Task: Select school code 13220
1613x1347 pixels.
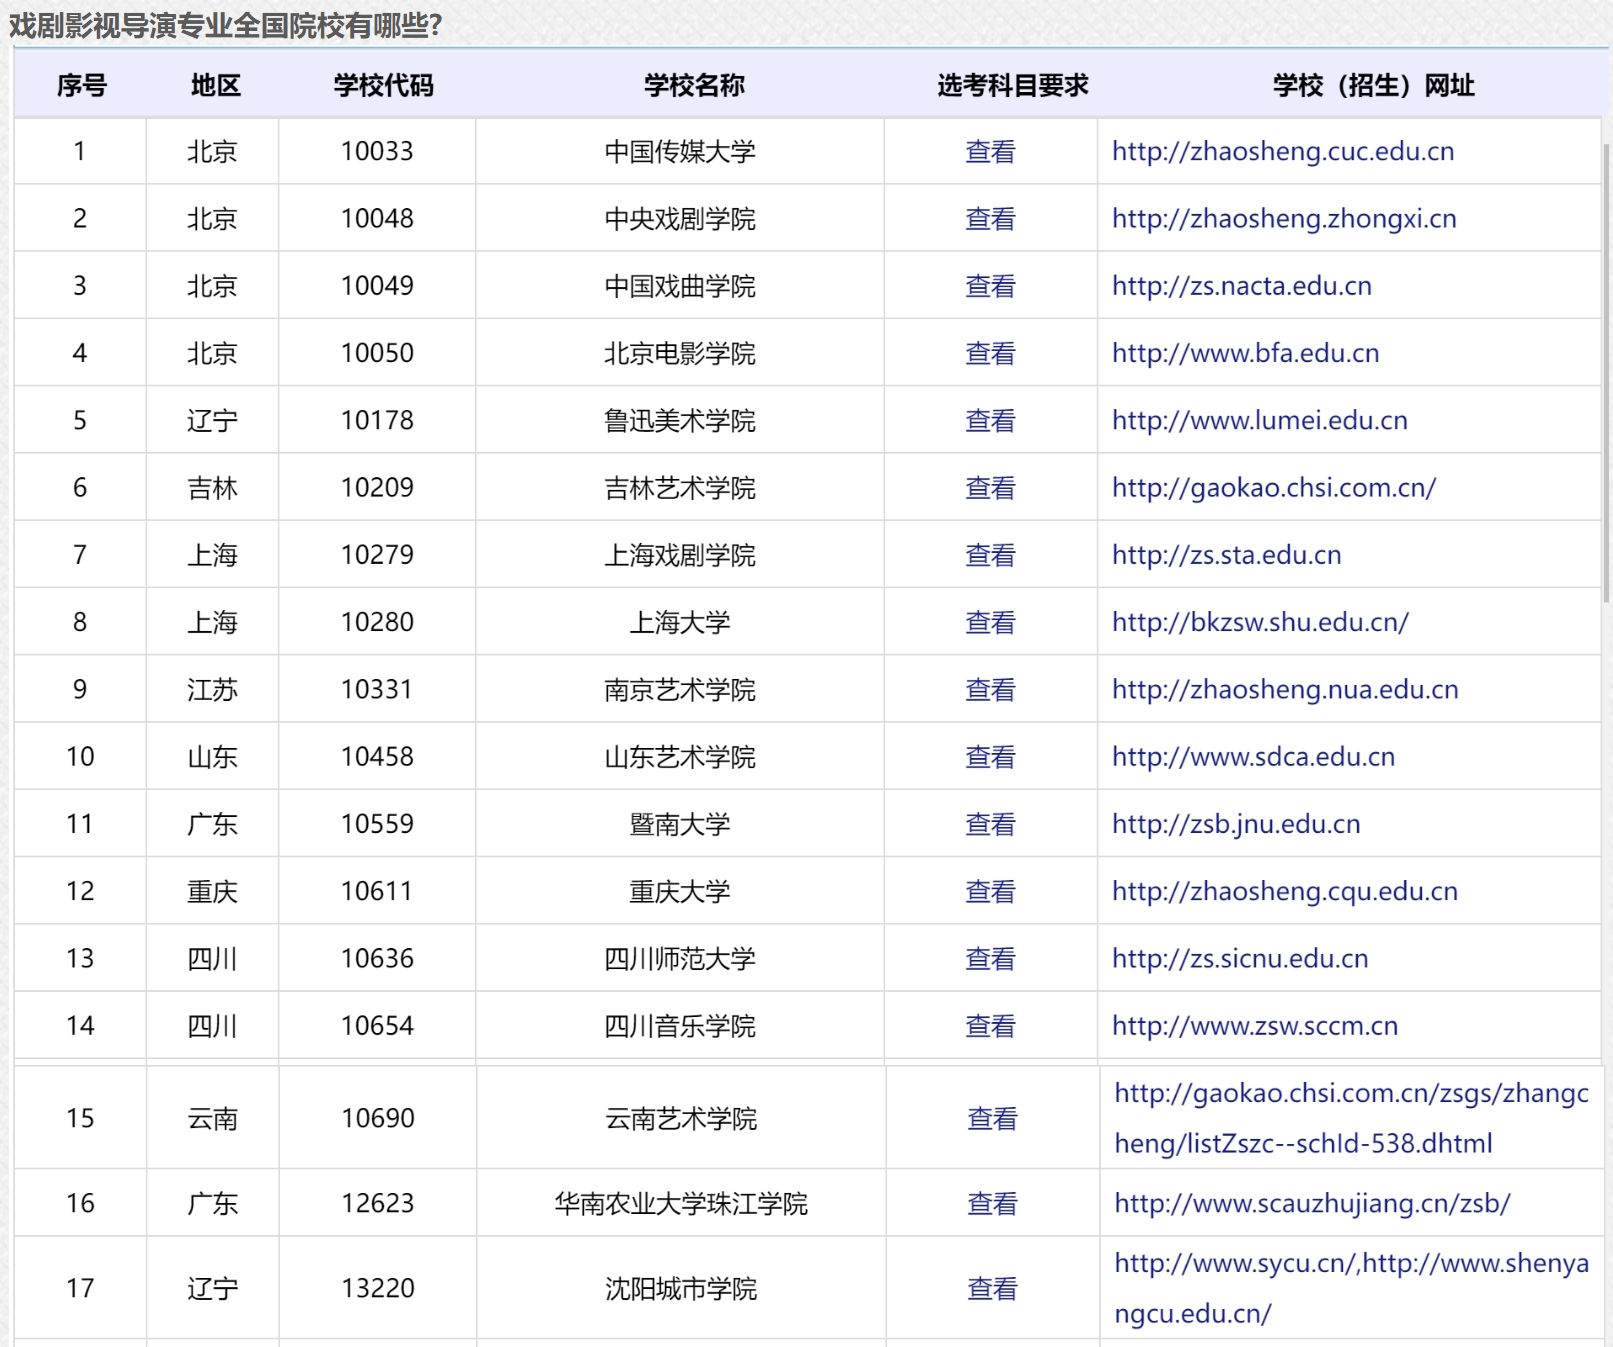Action: (378, 1288)
